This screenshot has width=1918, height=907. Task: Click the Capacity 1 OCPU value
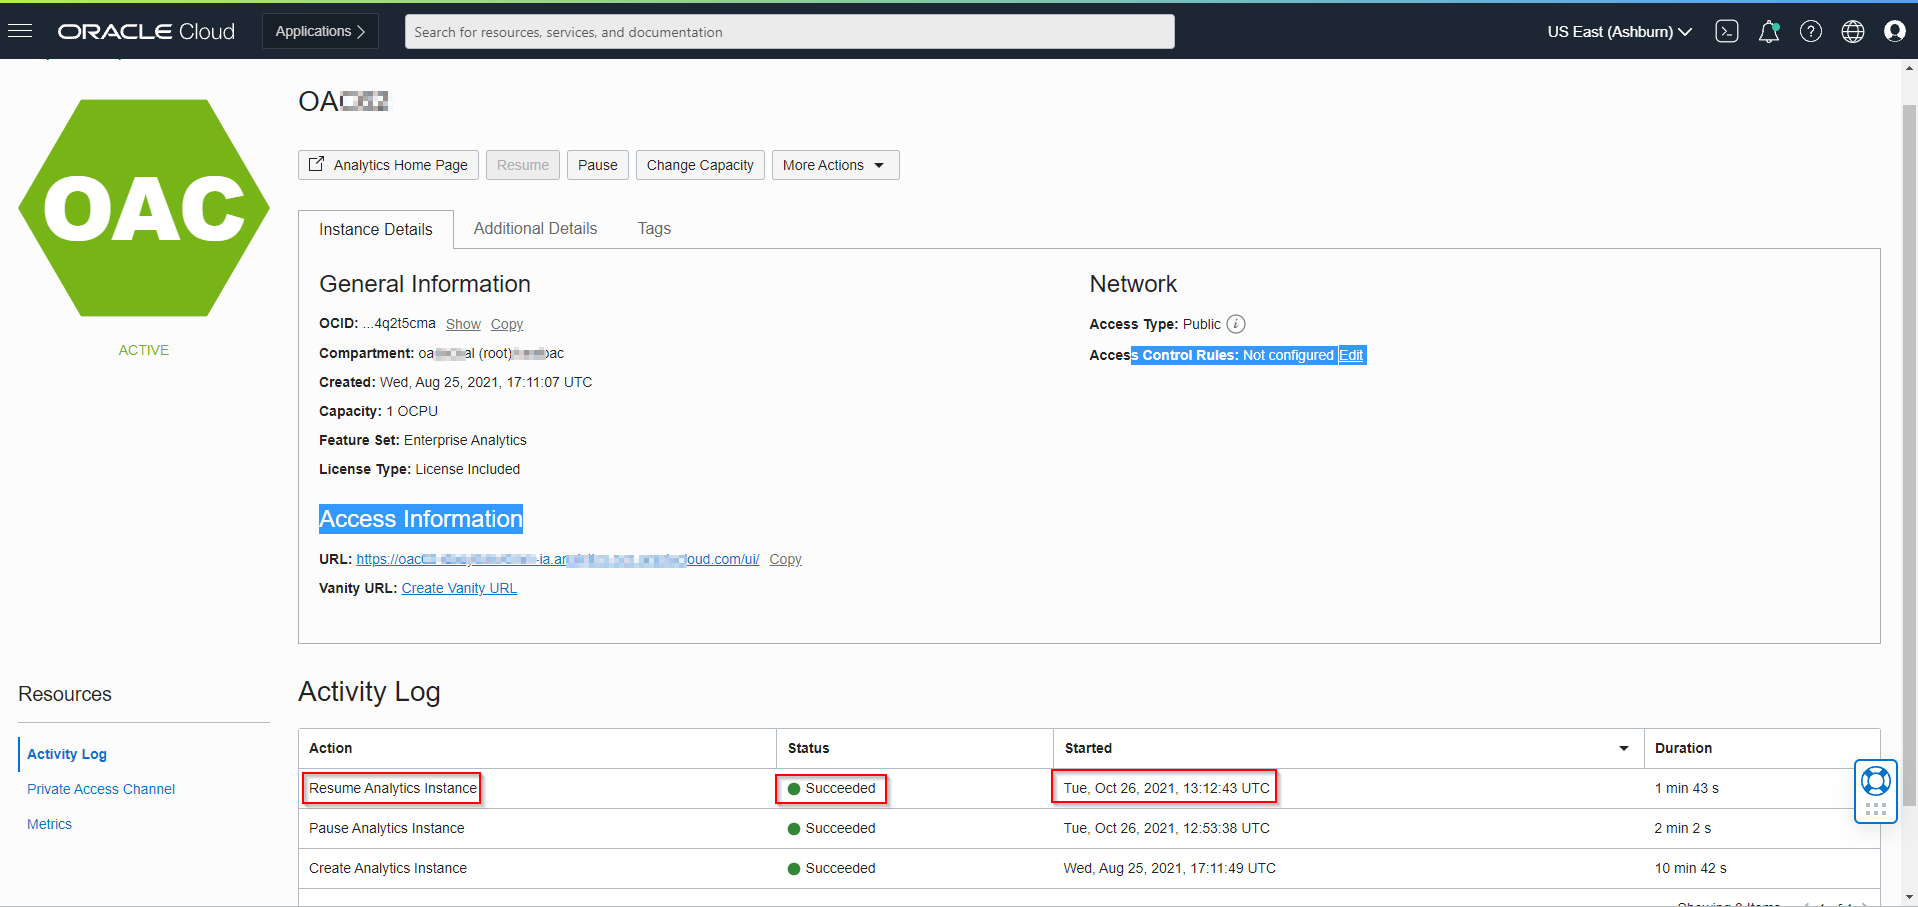(x=412, y=411)
